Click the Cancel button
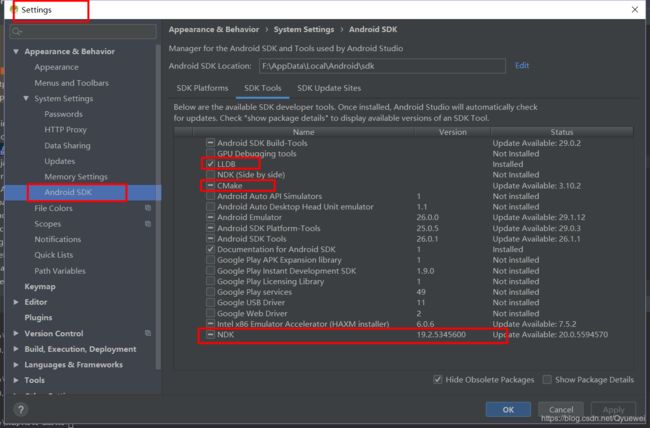Viewport: 650px width, 428px height. (x=561, y=410)
